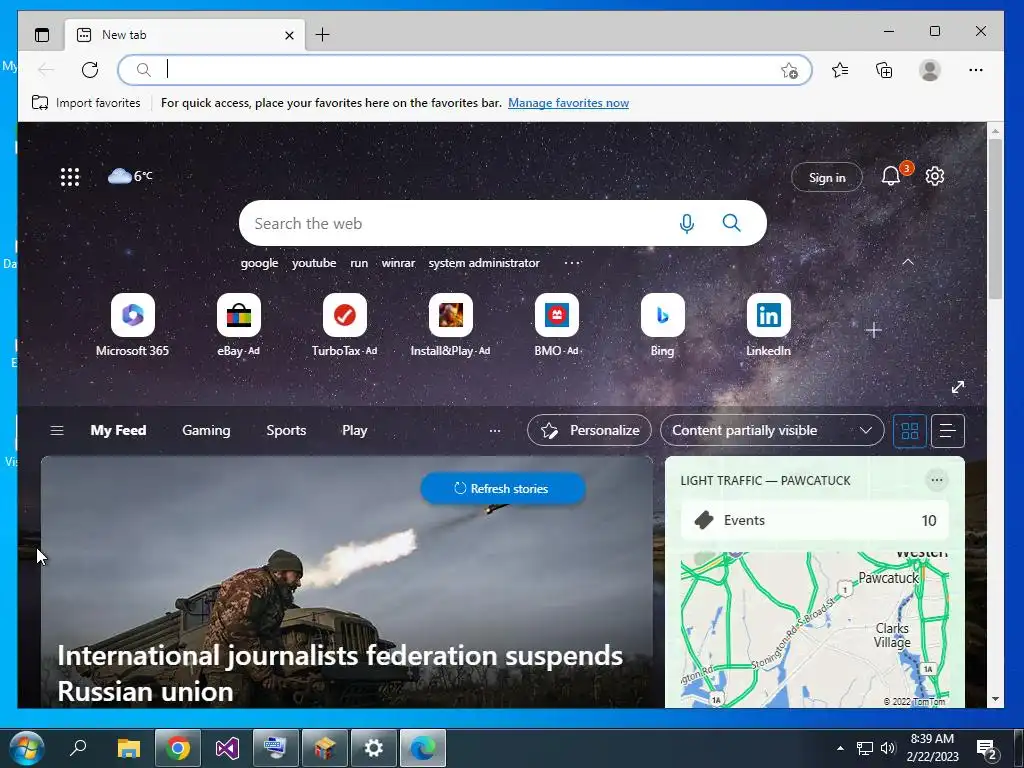Switch to the Play tab
Image resolution: width=1024 pixels, height=768 pixels.
click(x=355, y=430)
